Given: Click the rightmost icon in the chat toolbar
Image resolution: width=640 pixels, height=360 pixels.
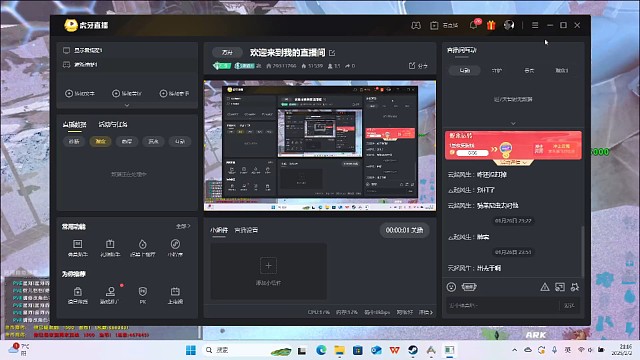Looking at the screenshot, I should [x=575, y=287].
